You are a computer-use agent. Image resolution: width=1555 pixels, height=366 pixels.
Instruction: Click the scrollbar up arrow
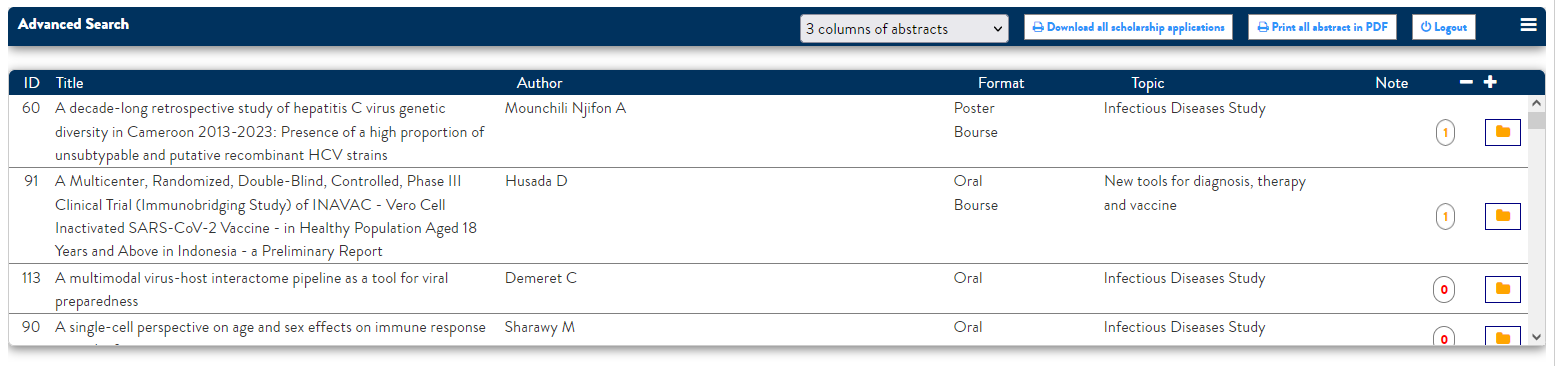(x=1537, y=103)
